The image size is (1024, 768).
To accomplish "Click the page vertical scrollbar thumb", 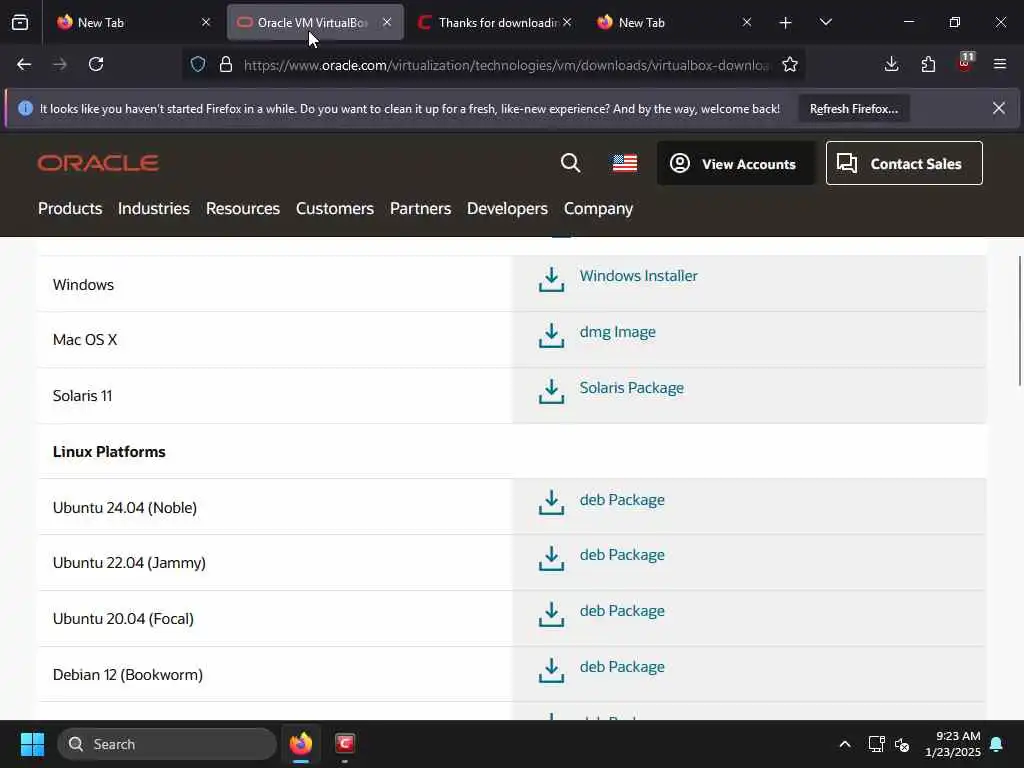I will (1019, 321).
